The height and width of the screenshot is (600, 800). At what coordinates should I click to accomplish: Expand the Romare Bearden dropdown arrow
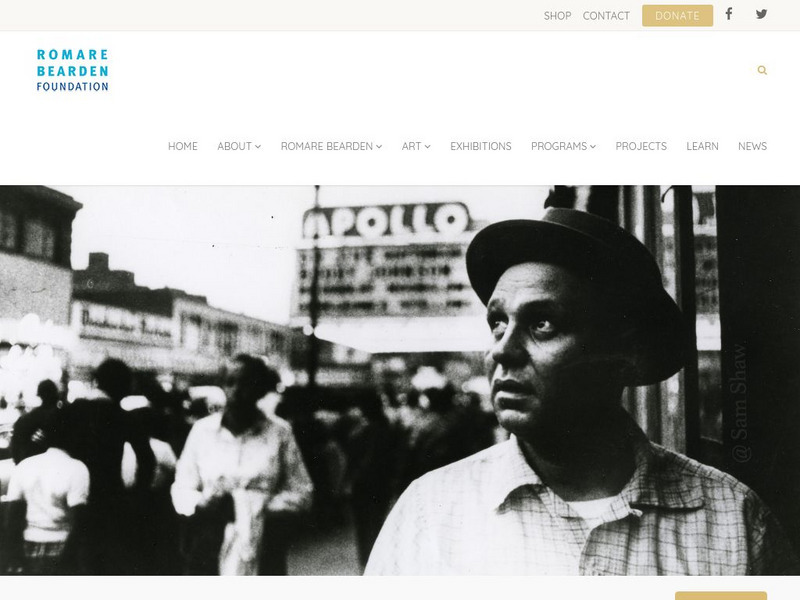coord(379,146)
